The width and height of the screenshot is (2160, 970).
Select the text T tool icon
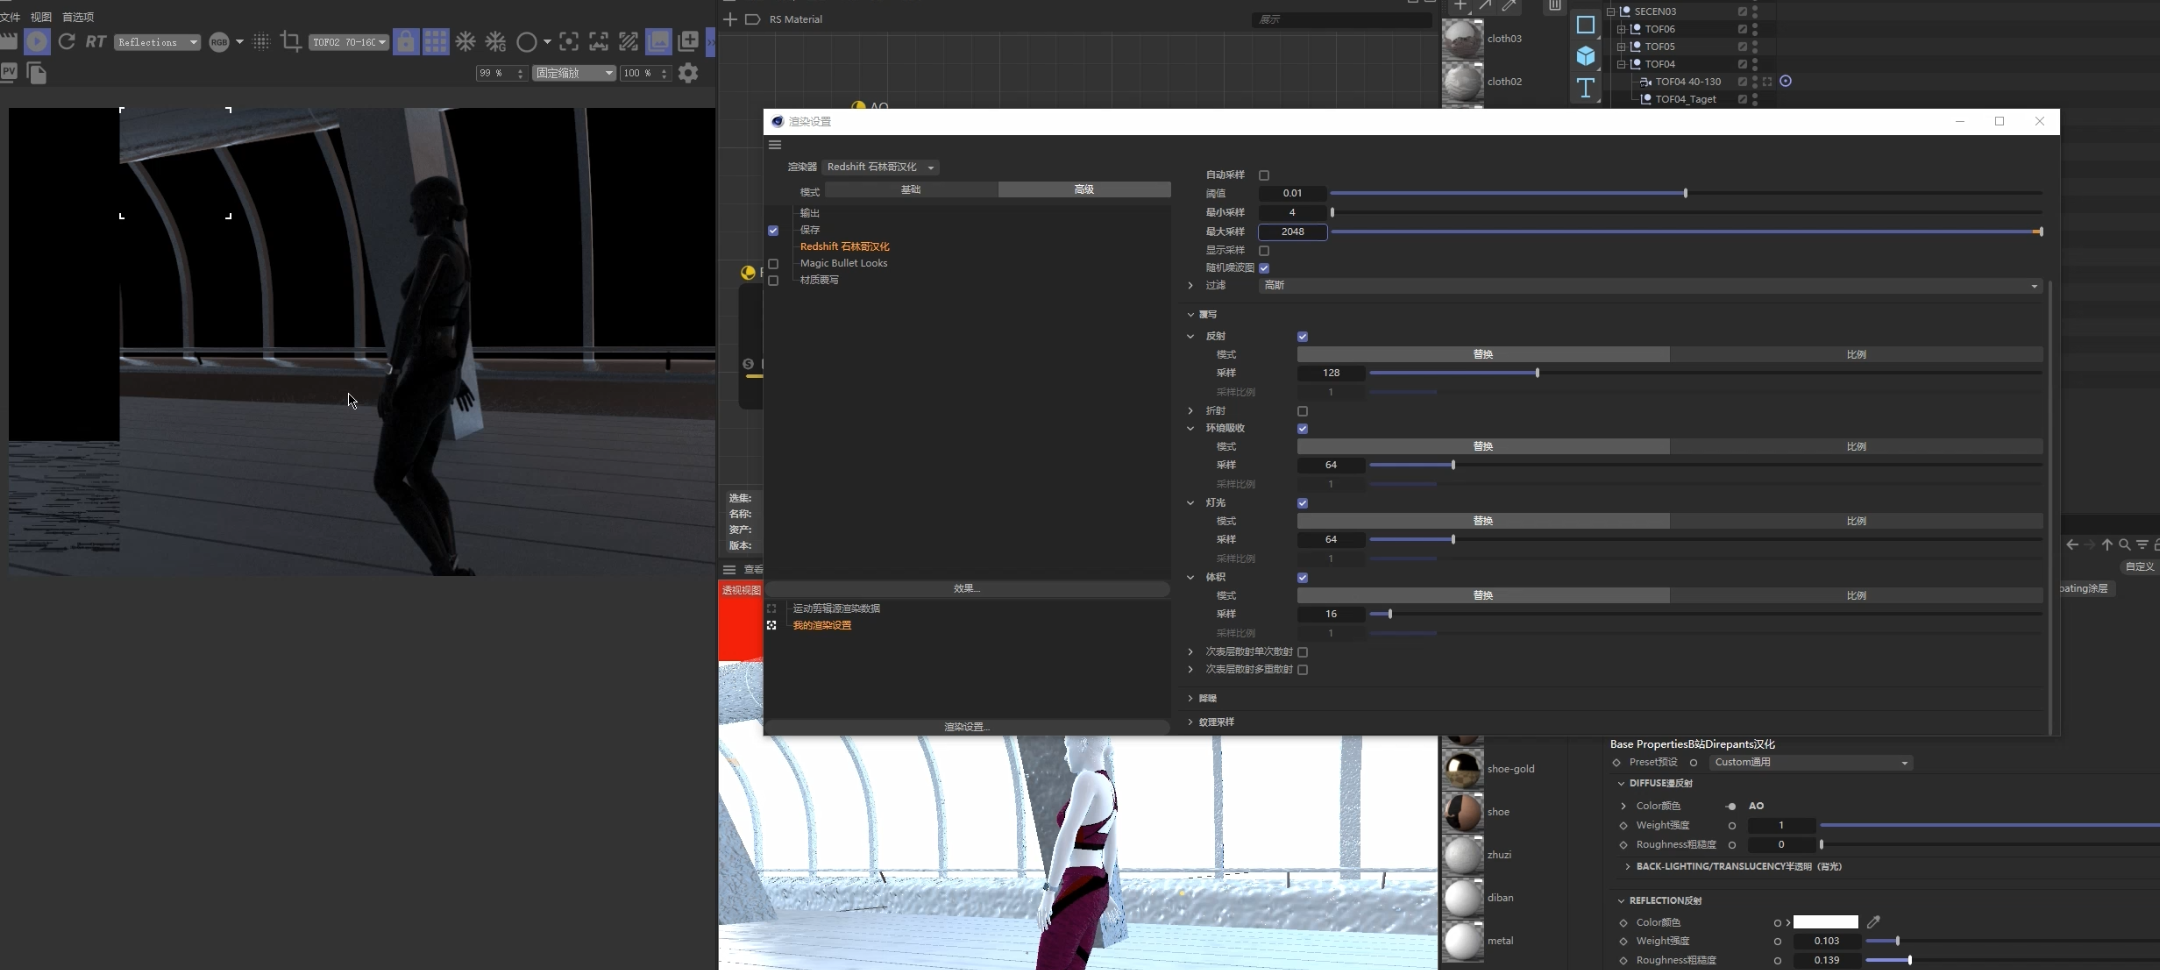tap(1586, 88)
